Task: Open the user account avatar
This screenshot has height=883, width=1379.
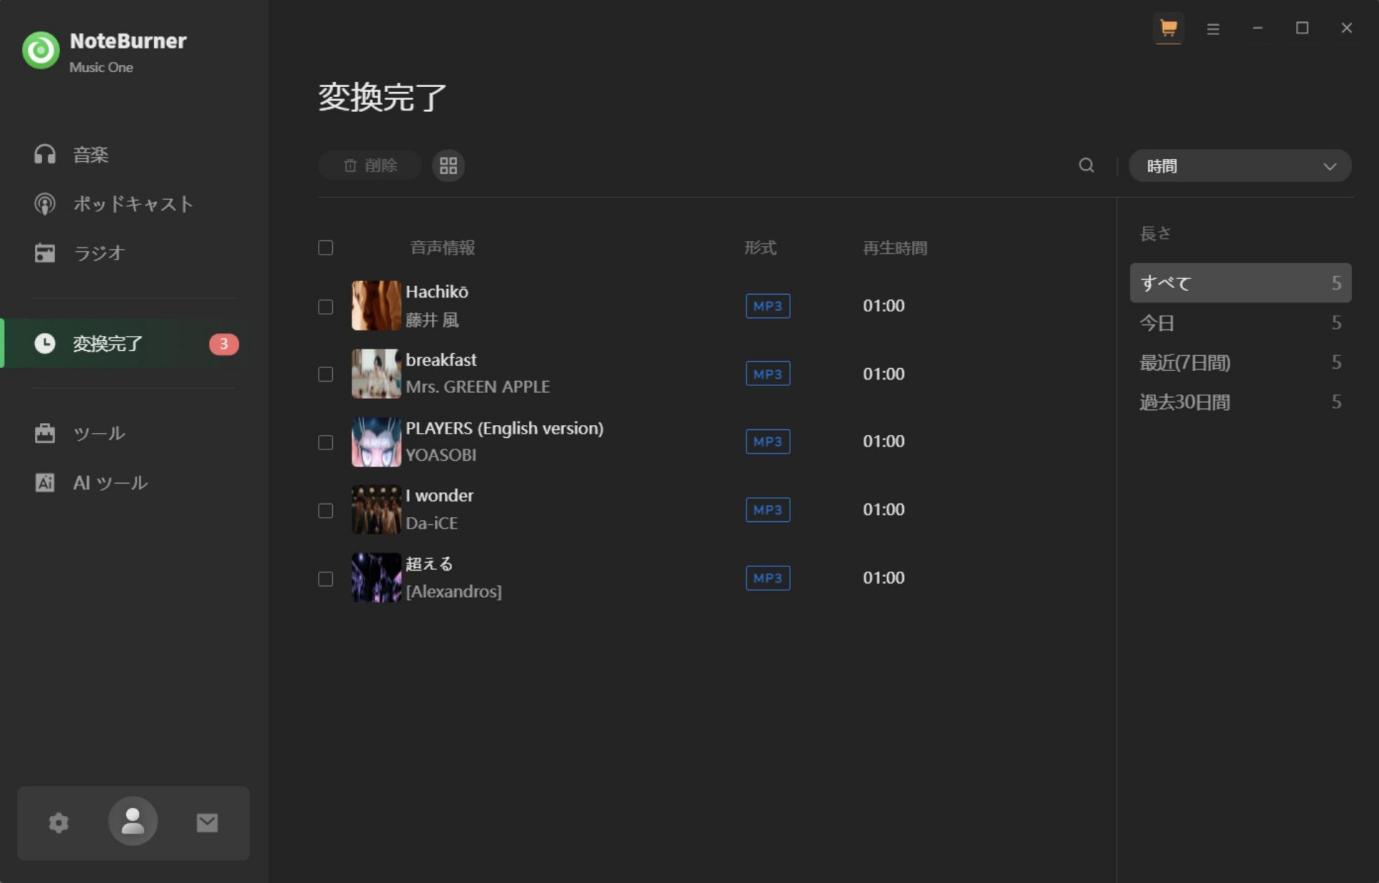Action: [x=133, y=822]
